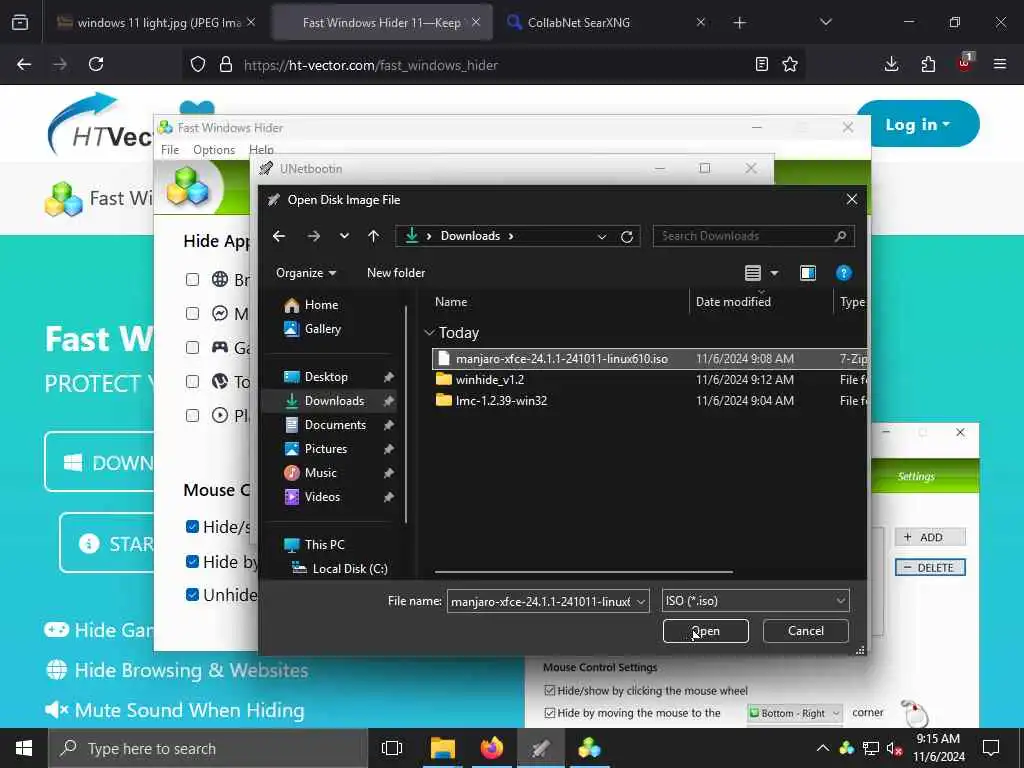Screen dimensions: 1024x768
Task: Check the Torrent checkbox in Fast Windows Hider
Action: (x=192, y=381)
